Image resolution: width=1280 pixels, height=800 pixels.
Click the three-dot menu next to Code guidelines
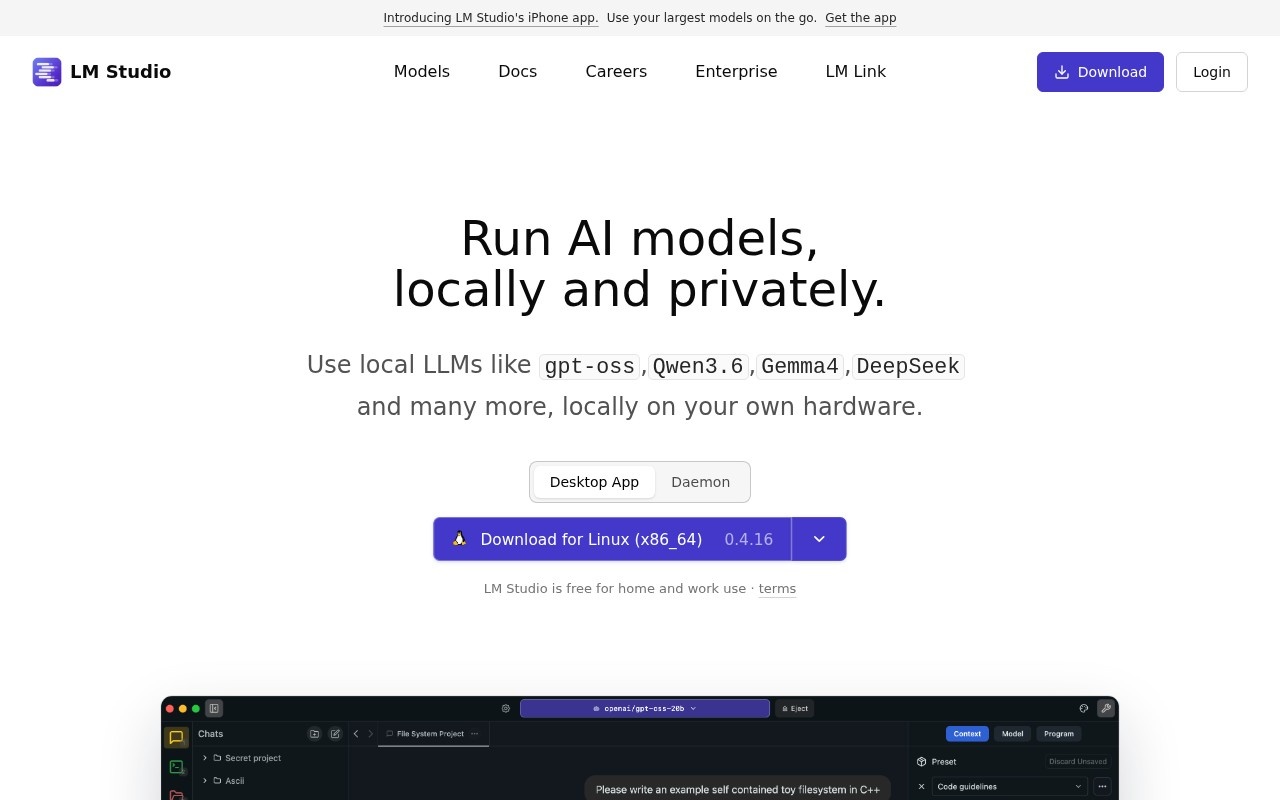[1102, 787]
